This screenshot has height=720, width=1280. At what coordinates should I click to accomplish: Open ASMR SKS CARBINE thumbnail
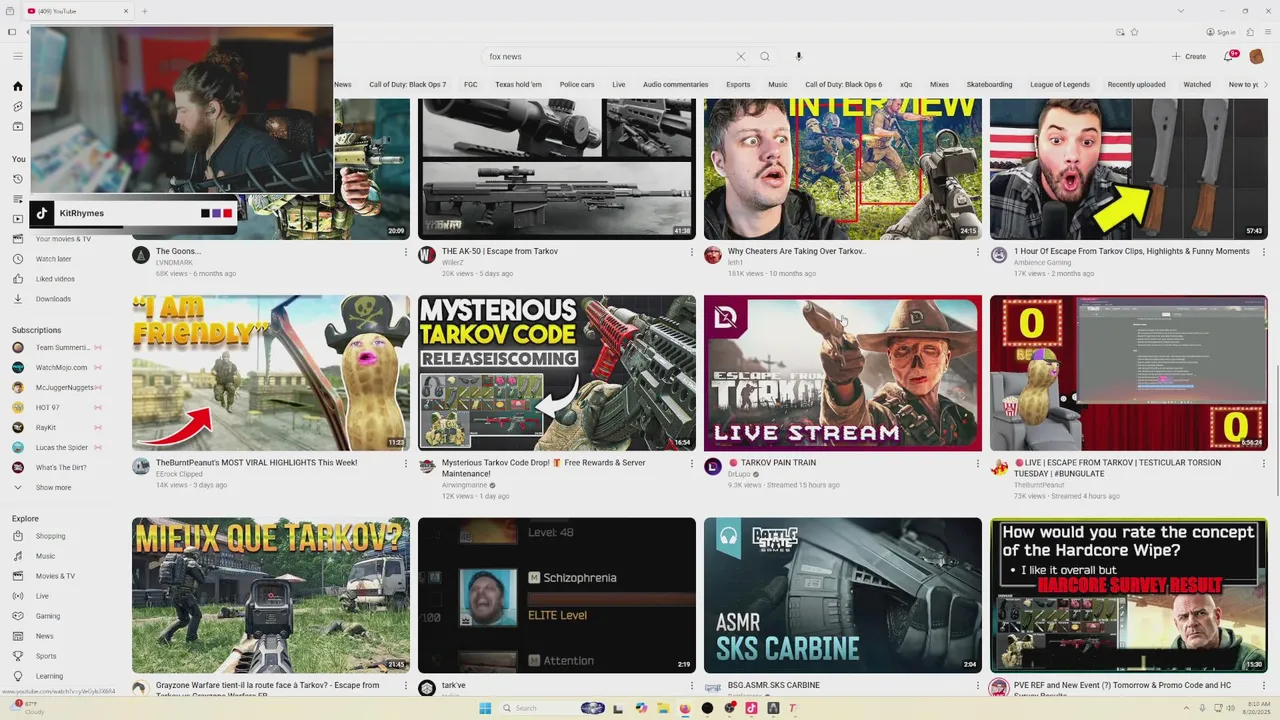(843, 595)
